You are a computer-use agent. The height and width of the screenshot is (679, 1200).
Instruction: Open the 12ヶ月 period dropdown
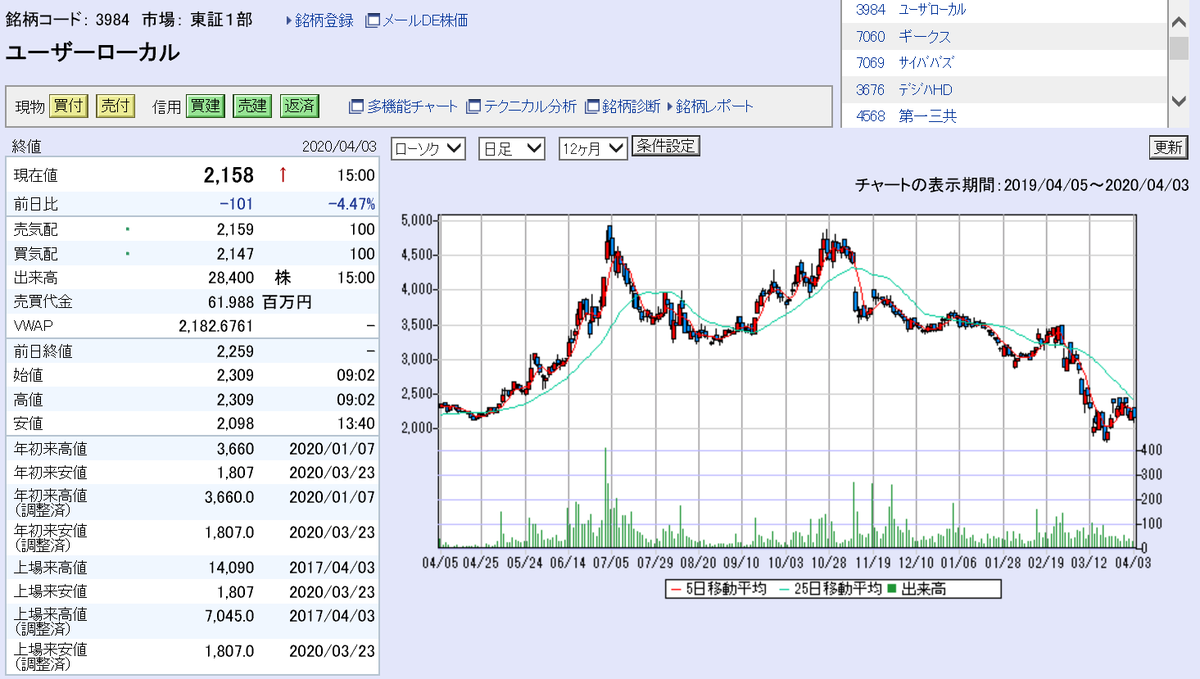coord(593,148)
